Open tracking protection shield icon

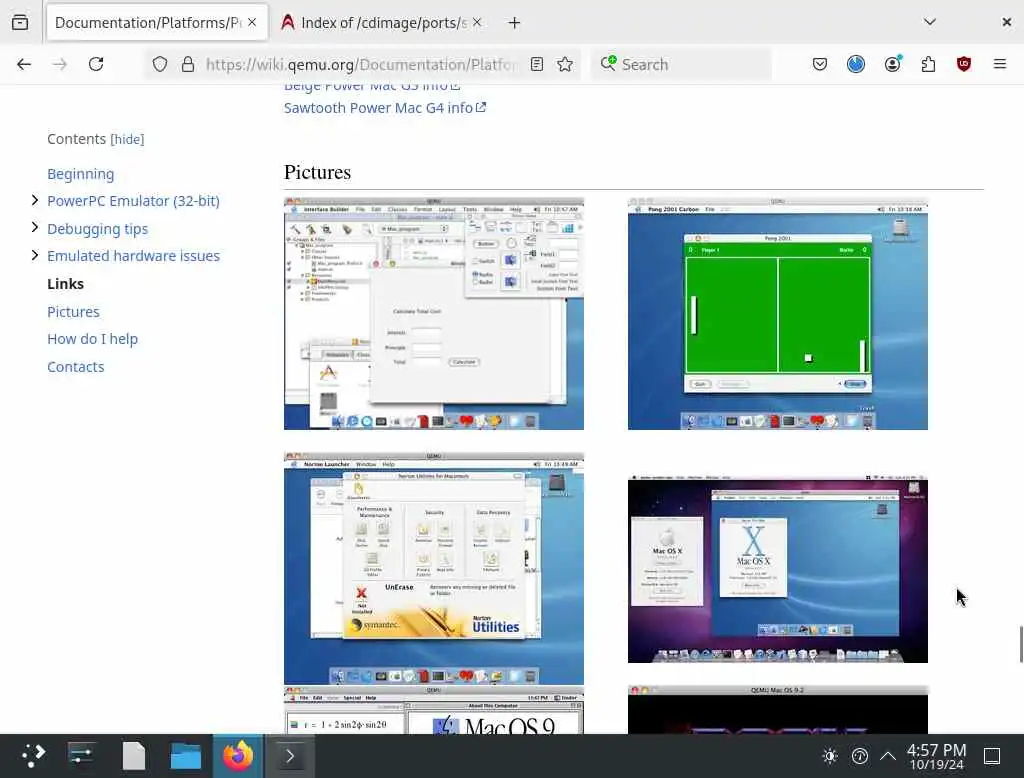click(160, 64)
